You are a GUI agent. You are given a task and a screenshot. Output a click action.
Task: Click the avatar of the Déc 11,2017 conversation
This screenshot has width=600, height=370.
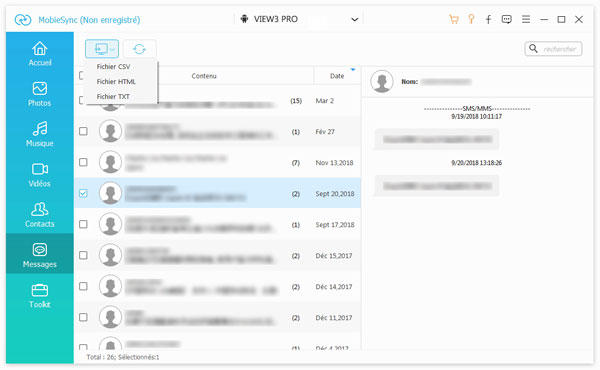pyautogui.click(x=111, y=317)
